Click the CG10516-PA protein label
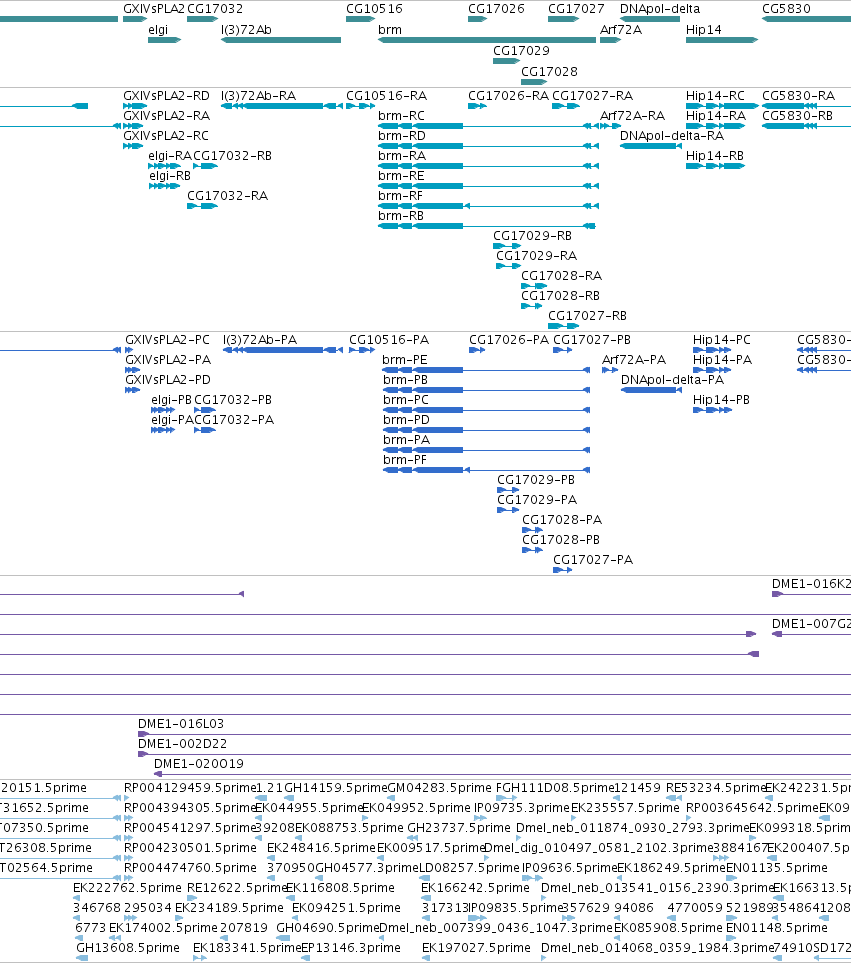This screenshot has width=851, height=963. point(389,340)
